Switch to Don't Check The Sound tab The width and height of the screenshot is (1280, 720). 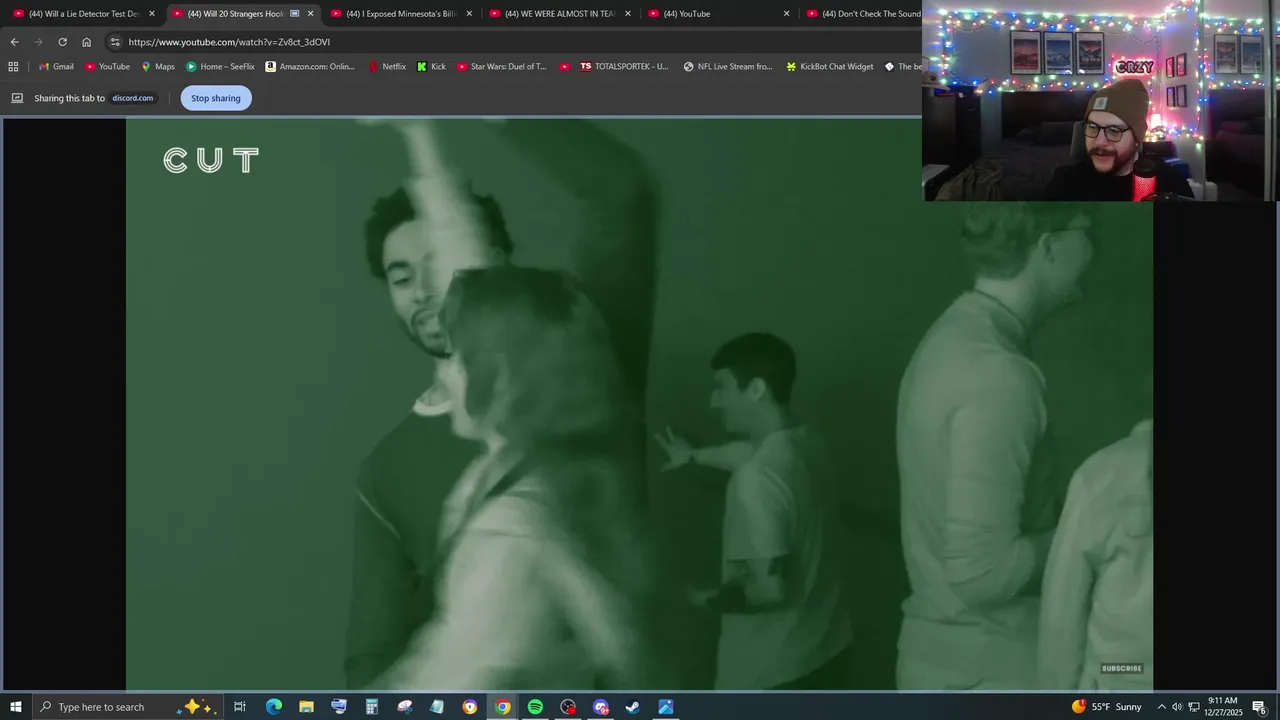click(862, 14)
